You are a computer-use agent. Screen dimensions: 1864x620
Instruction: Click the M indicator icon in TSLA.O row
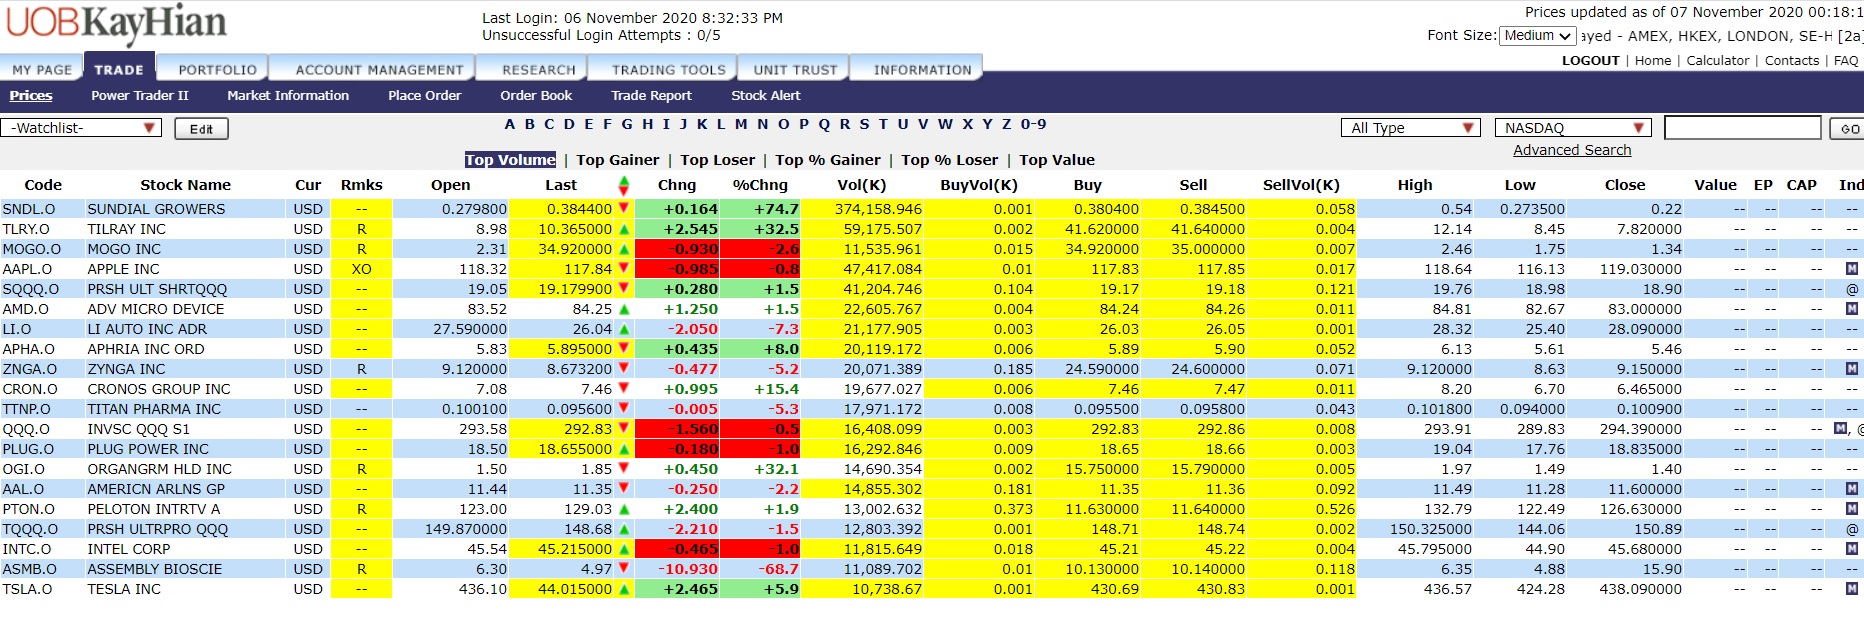coord(1851,589)
